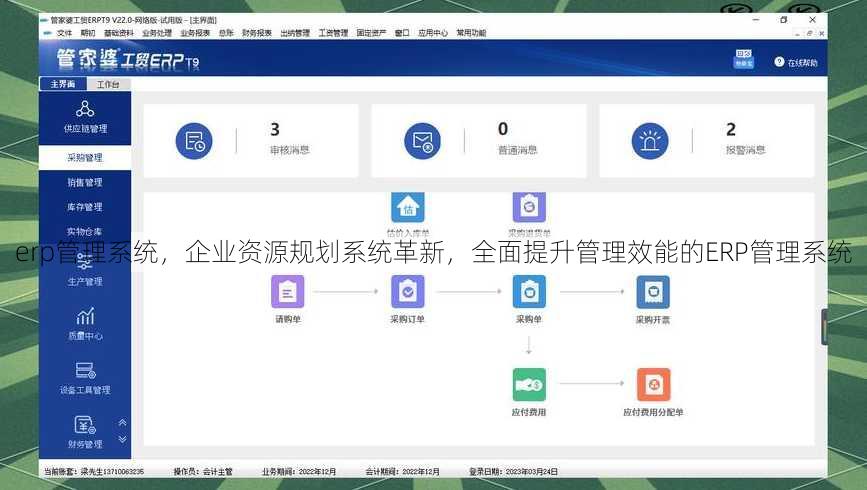Open the 业务报表 menu
Image resolution: width=867 pixels, height=490 pixels.
tap(195, 33)
